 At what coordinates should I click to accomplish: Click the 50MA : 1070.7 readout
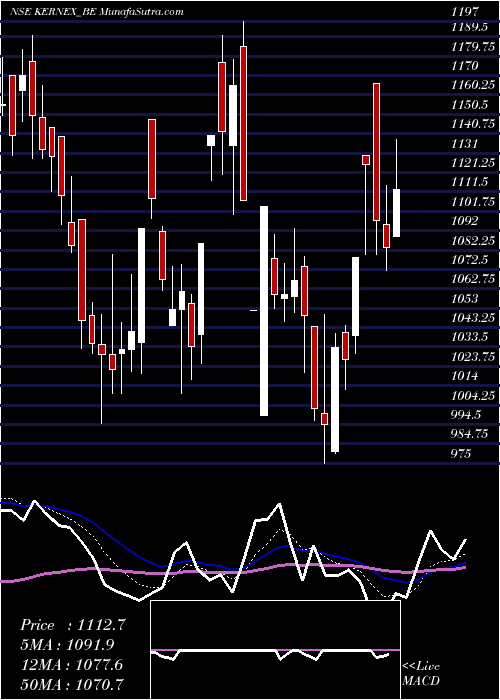click(x=72, y=684)
